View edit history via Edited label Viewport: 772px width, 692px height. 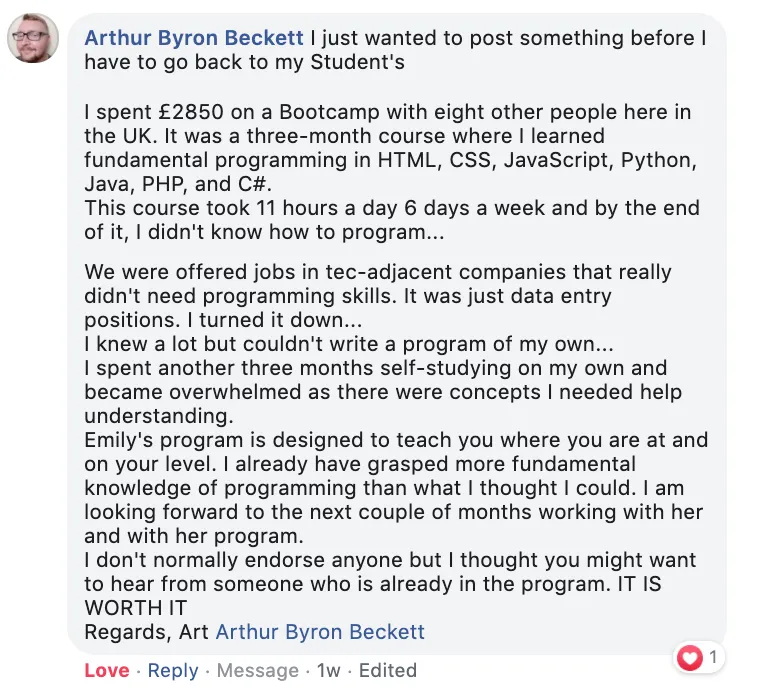coord(387,670)
